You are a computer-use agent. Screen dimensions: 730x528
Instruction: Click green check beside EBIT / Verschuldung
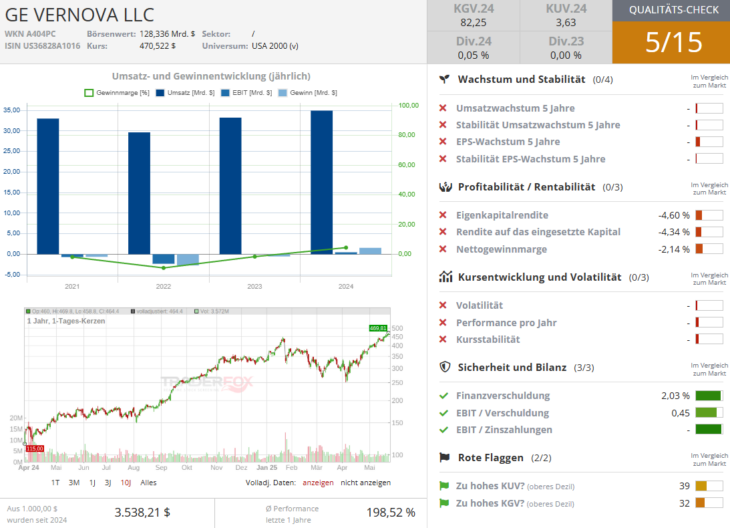[444, 413]
